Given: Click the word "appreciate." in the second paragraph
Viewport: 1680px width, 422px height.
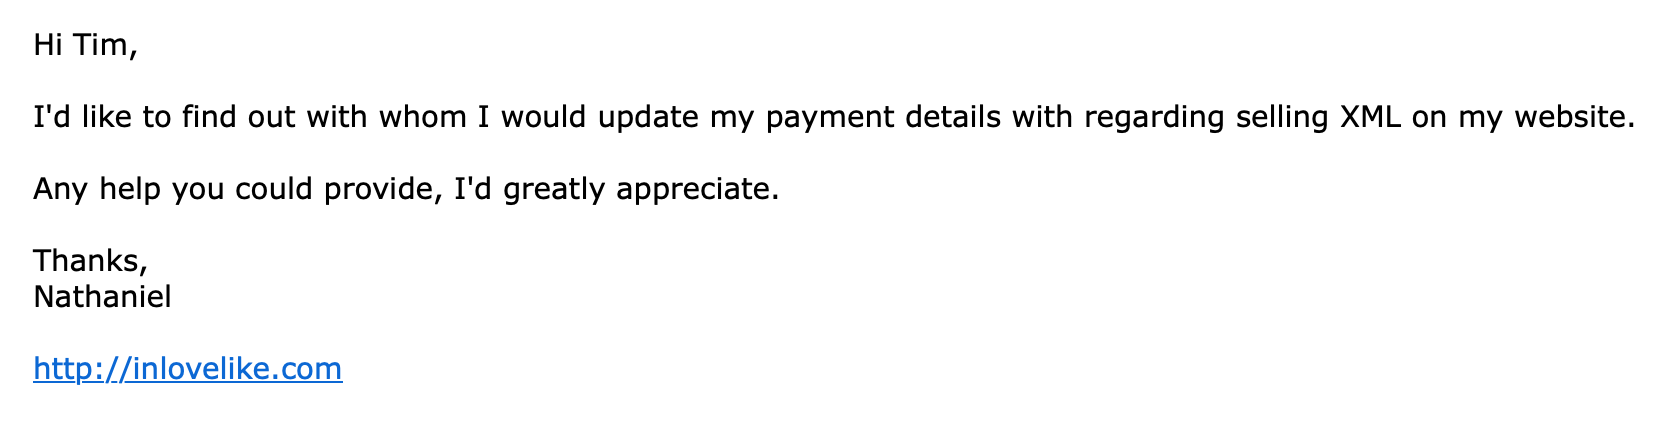Looking at the screenshot, I should (697, 189).
